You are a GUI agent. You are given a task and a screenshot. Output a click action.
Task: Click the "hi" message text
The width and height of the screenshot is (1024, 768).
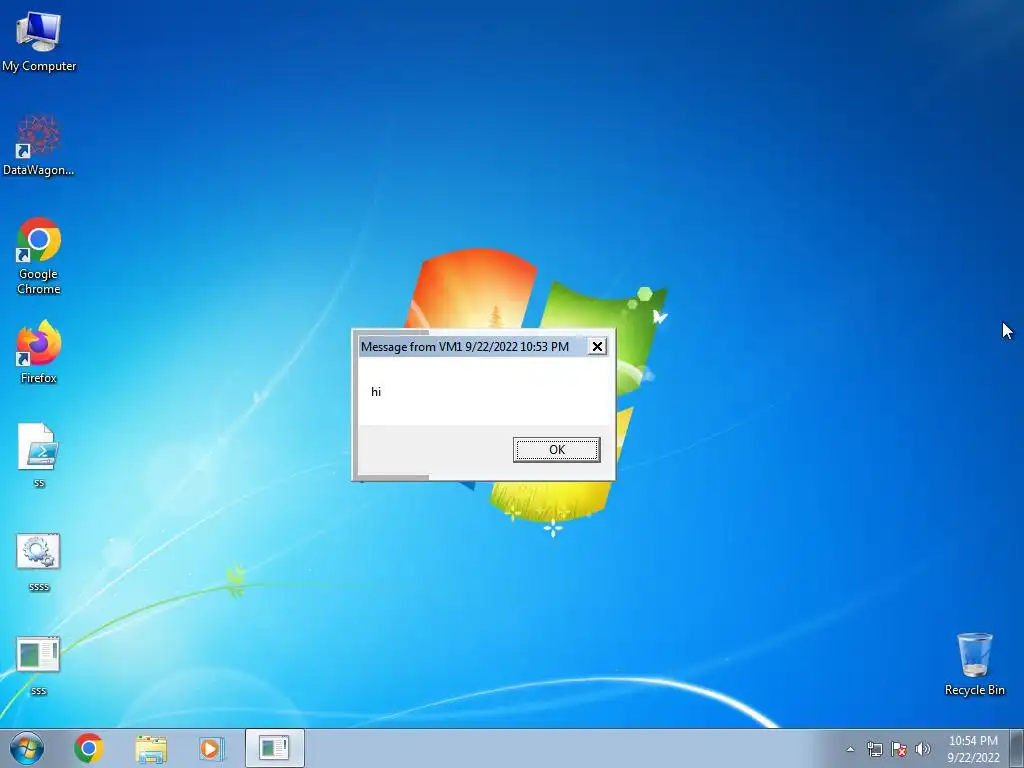coord(376,392)
